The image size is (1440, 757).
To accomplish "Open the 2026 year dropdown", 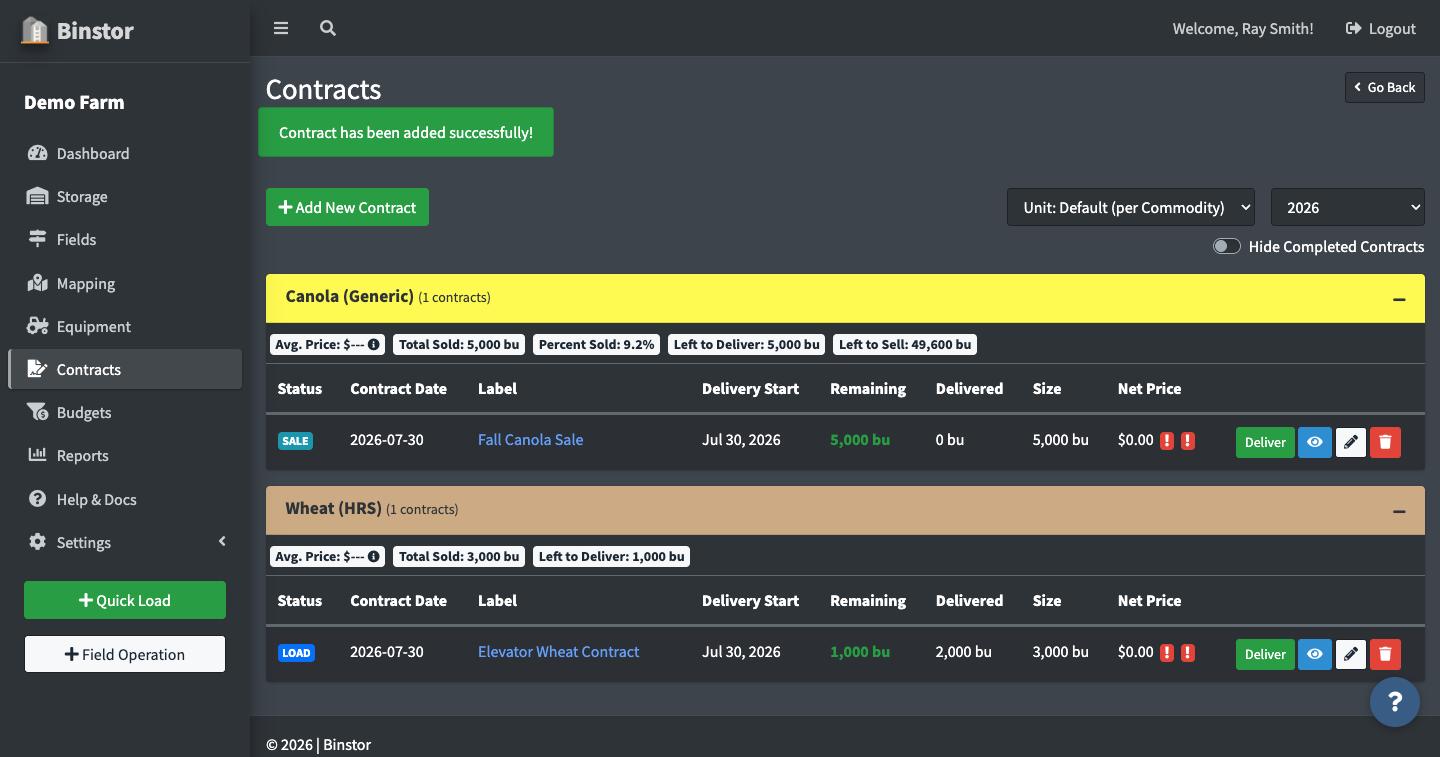I will point(1348,207).
